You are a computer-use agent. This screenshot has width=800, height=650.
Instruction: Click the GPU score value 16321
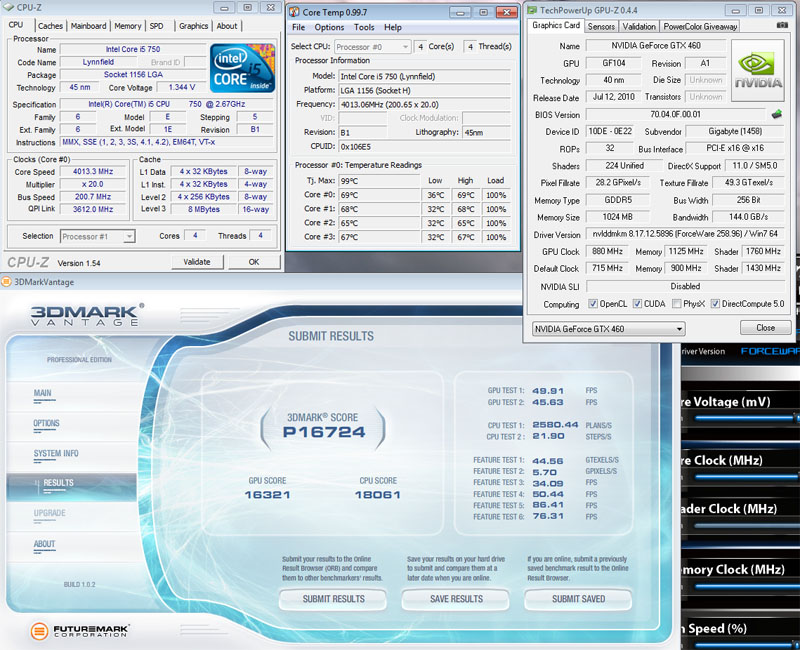point(267,495)
